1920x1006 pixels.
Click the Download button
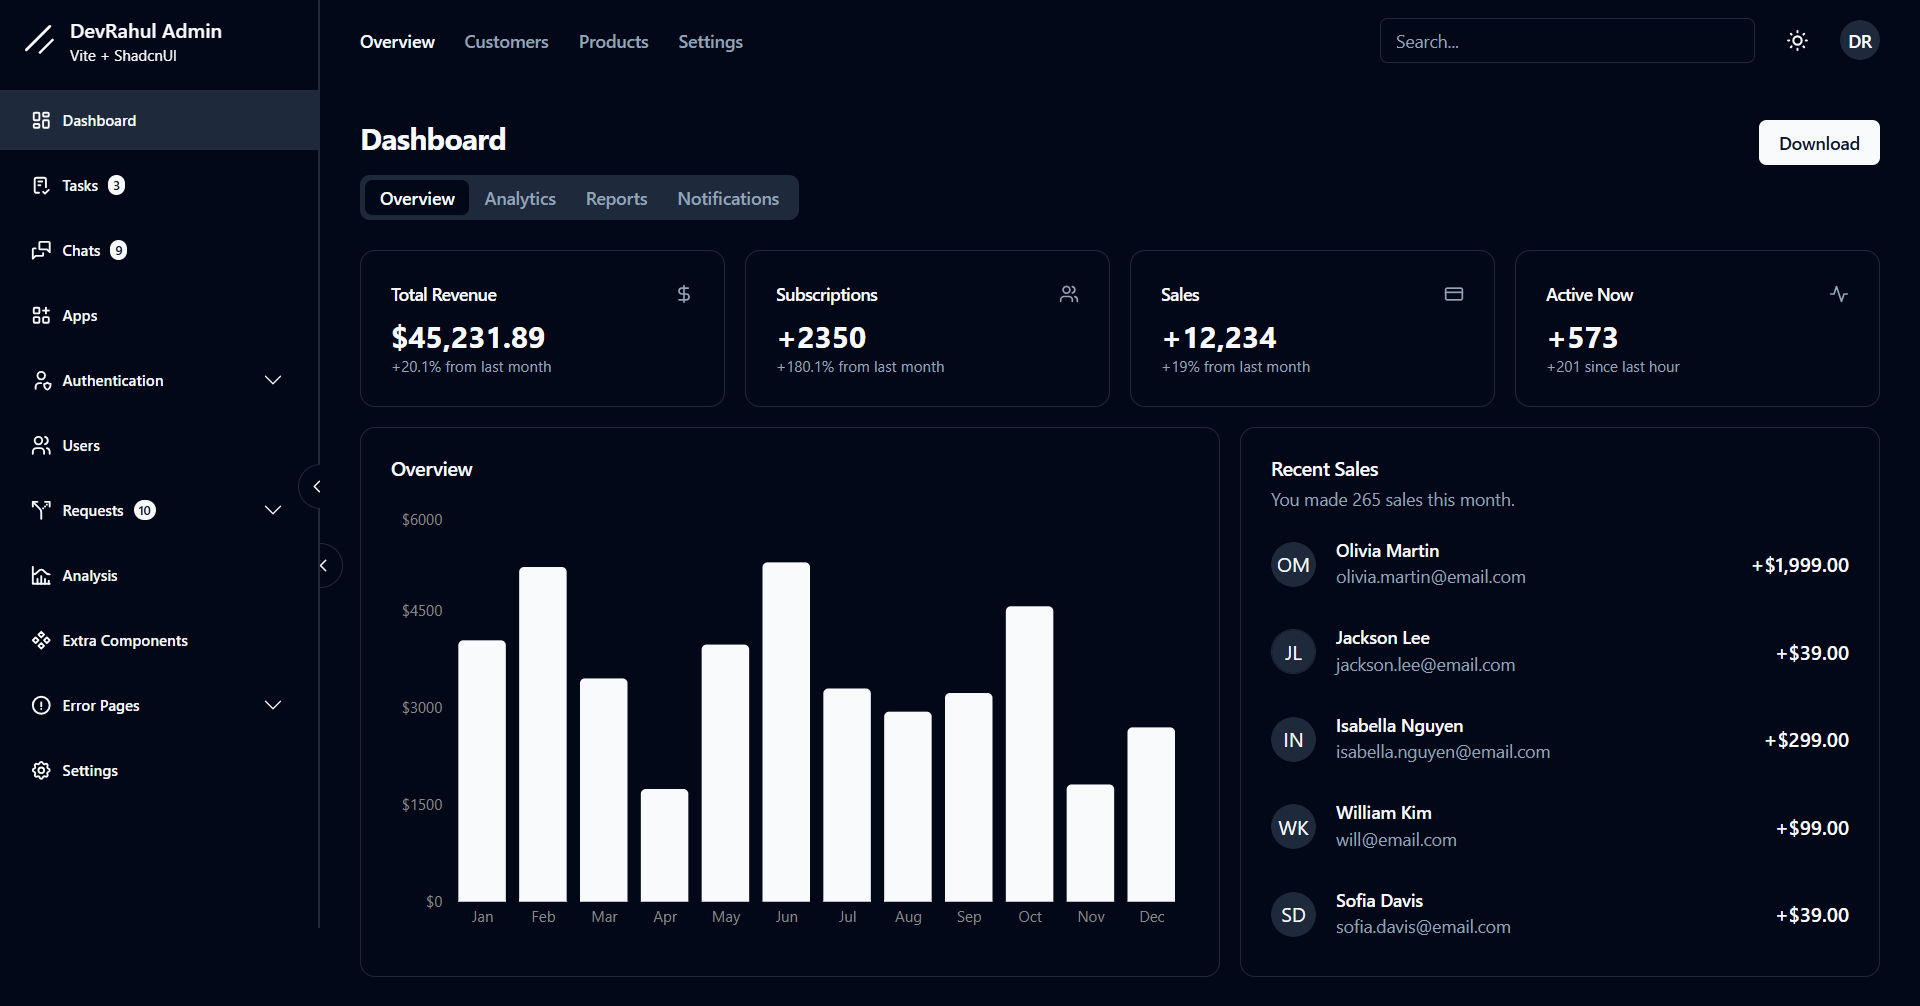[x=1818, y=142]
